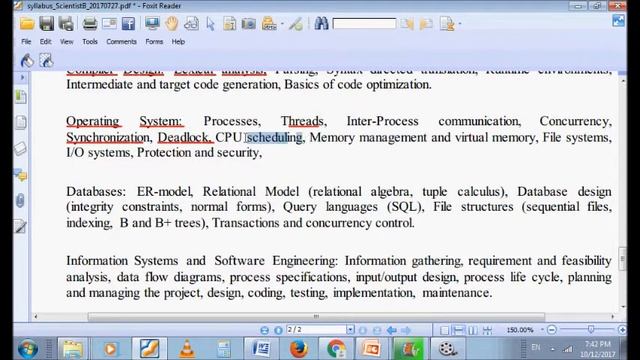Open the page number dropdown arrow

(350, 329)
